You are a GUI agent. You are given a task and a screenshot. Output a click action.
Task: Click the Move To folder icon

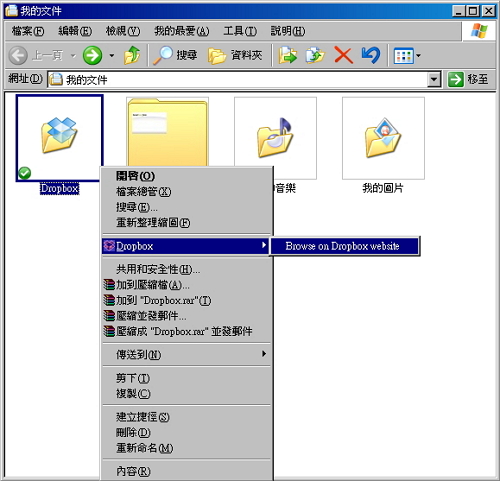[x=288, y=55]
